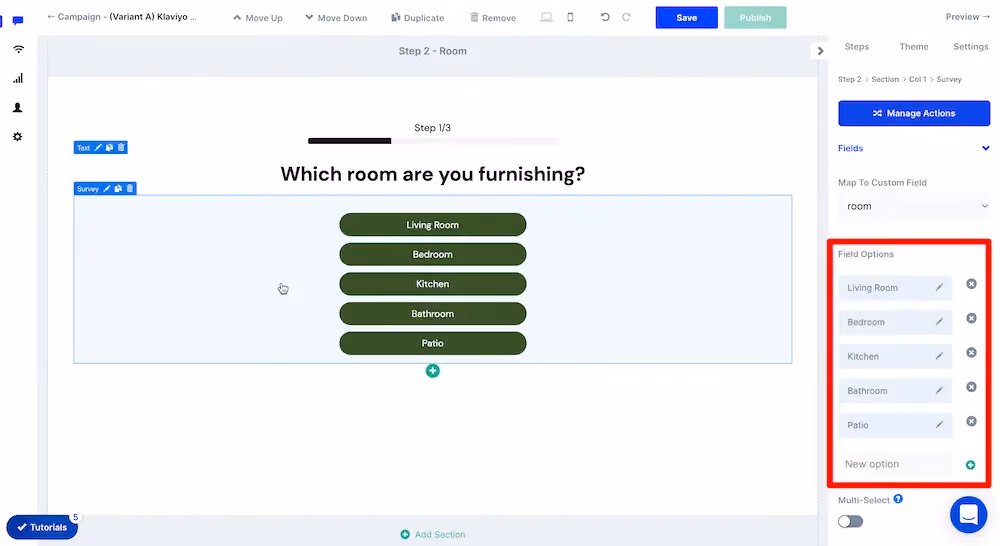Image resolution: width=1000 pixels, height=546 pixels.
Task: Click the Publish button
Action: (x=755, y=17)
